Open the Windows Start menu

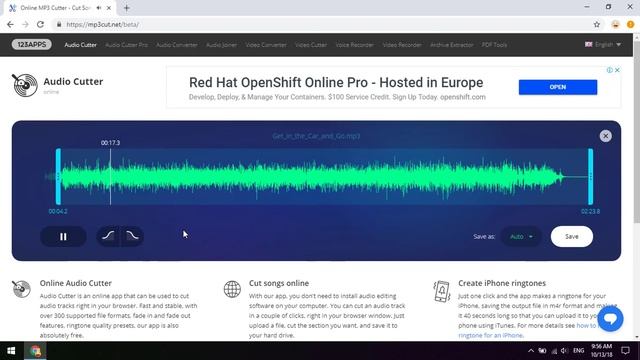point(11,351)
